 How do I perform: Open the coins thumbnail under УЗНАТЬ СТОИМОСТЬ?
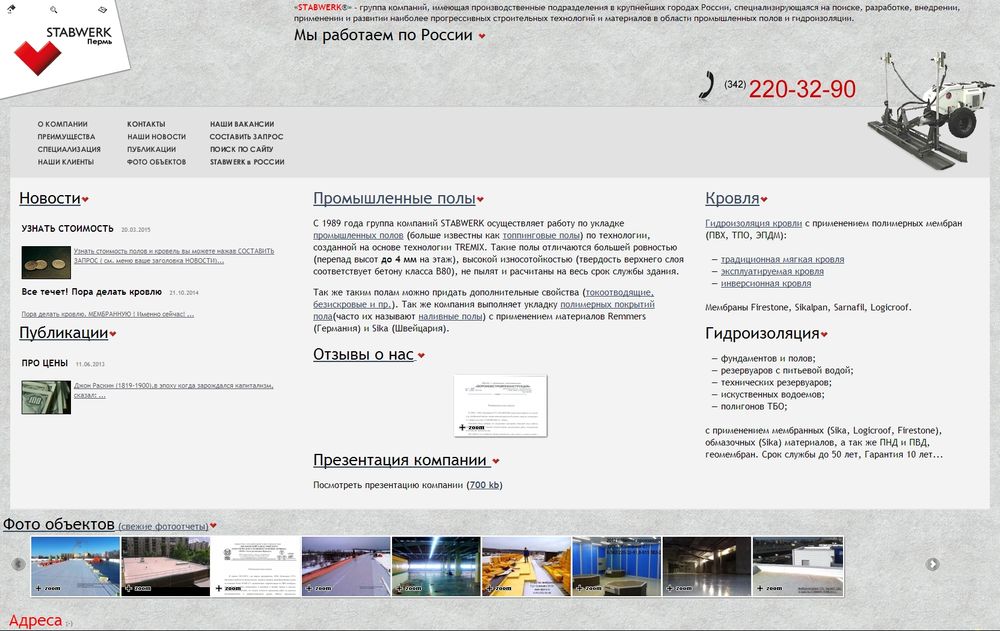click(46, 263)
